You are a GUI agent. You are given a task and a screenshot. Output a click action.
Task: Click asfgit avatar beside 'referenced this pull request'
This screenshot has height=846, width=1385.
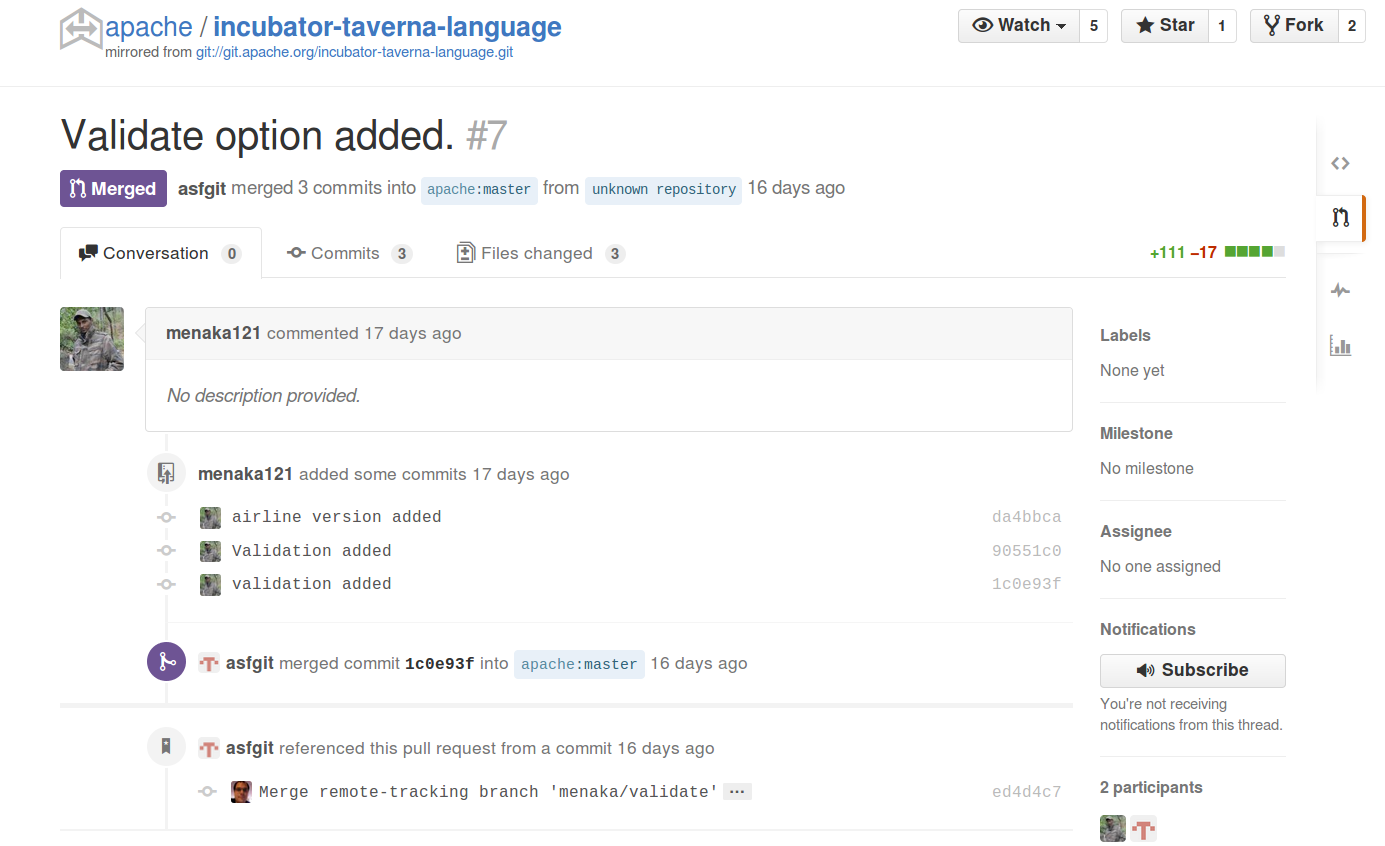coord(209,748)
